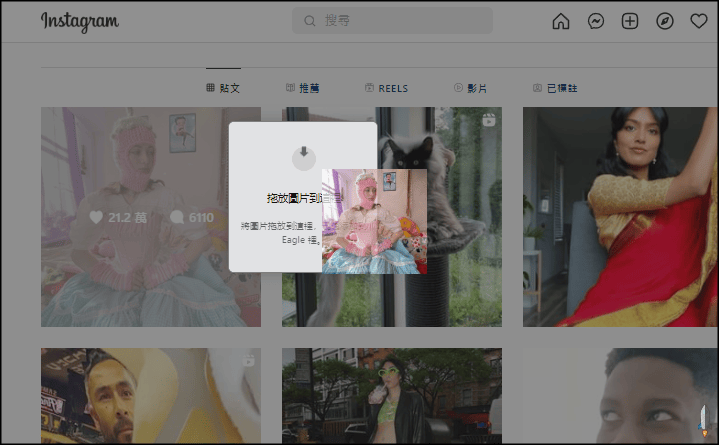
Task: Open the bald man with mustache post
Action: 150,396
